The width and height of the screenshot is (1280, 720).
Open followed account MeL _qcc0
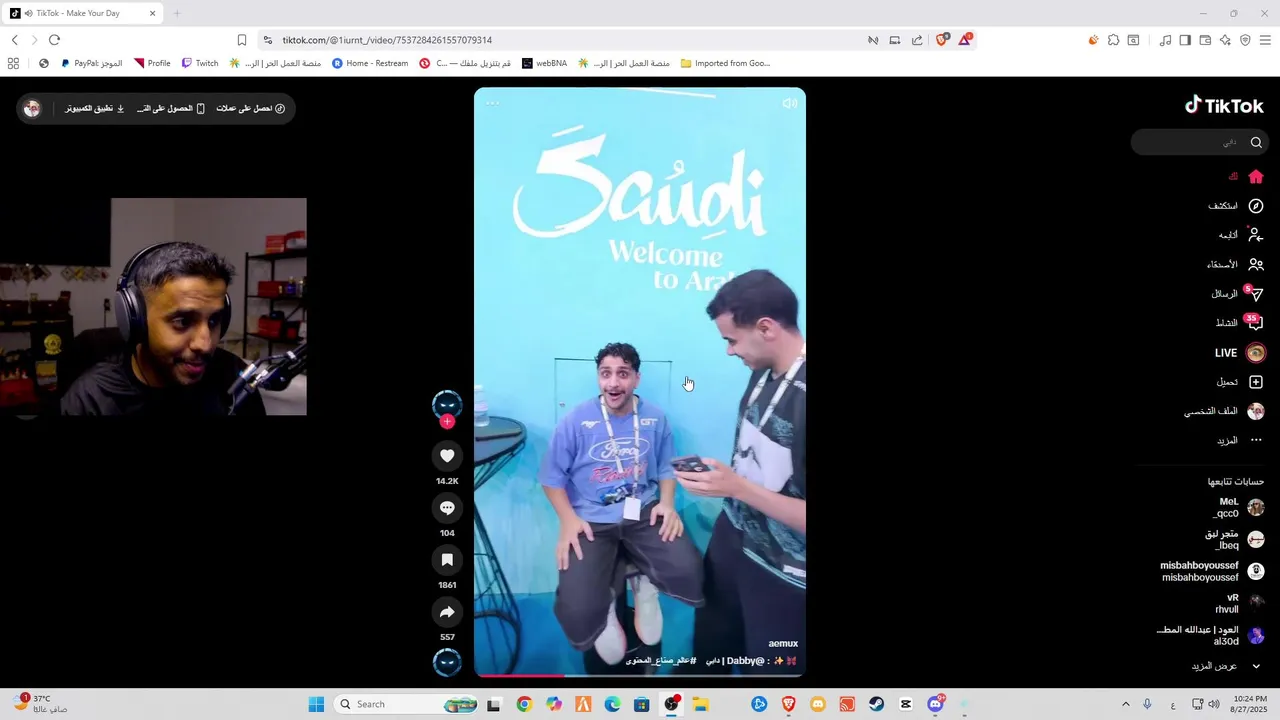tap(1240, 507)
